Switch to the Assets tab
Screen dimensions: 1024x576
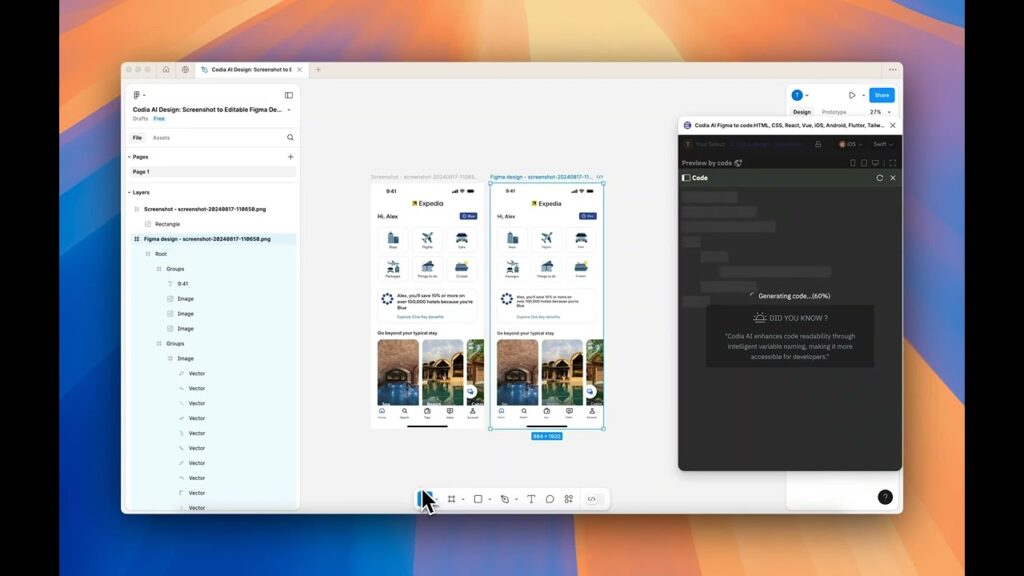coord(161,138)
